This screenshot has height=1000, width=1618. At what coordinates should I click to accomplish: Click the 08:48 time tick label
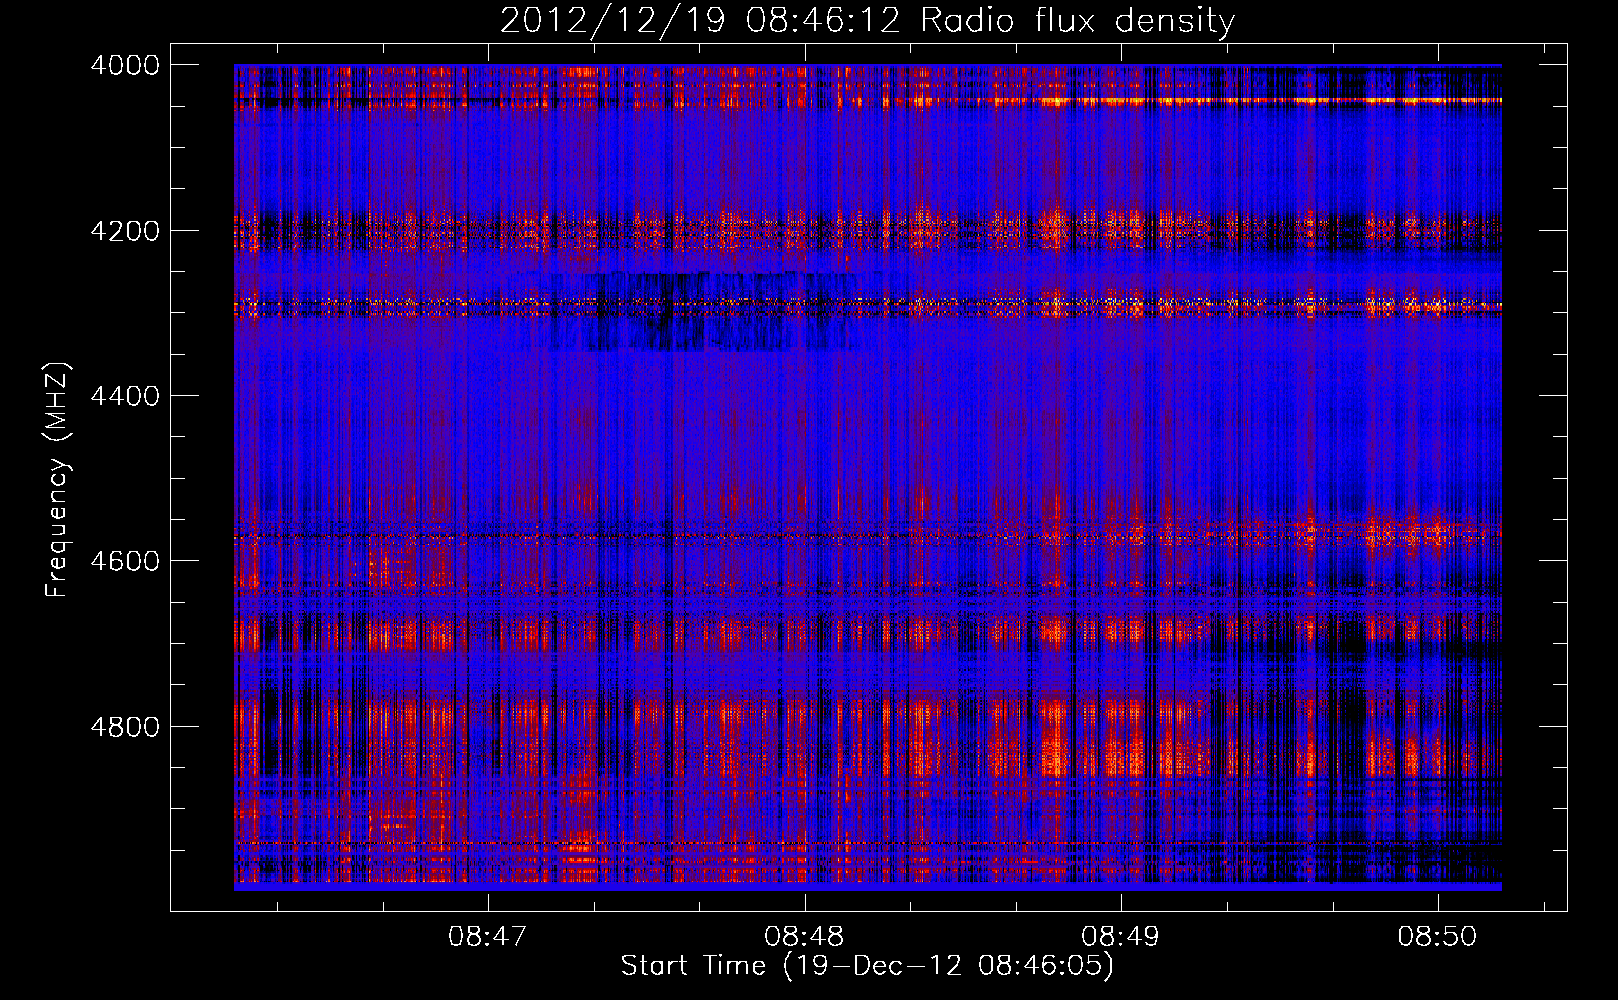click(x=804, y=936)
